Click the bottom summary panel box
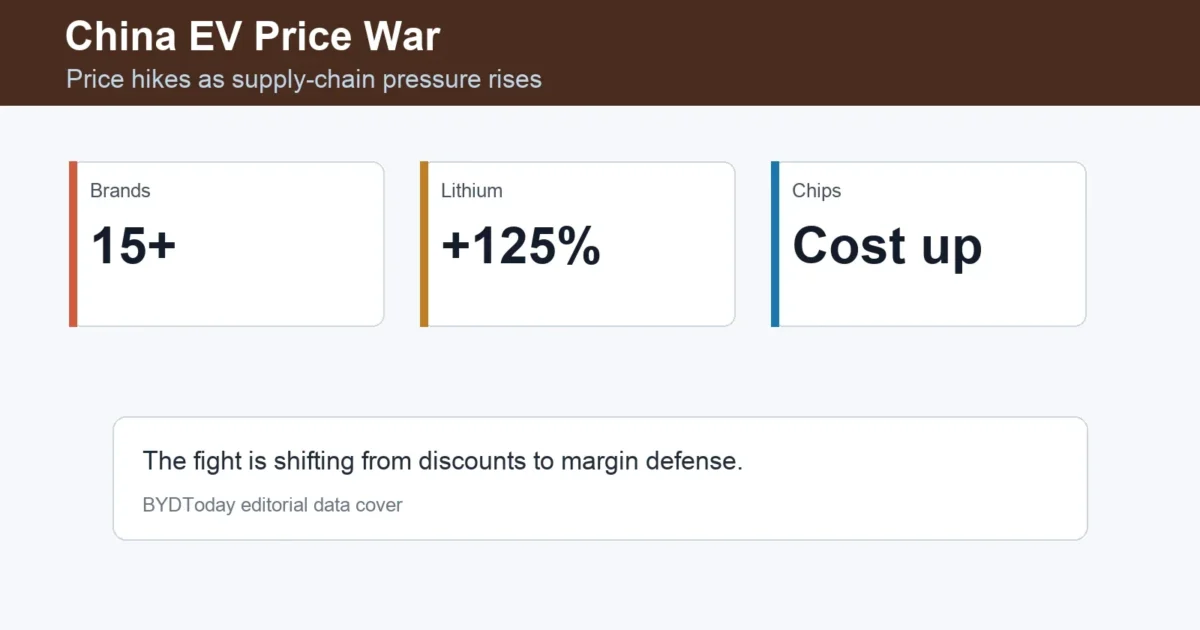The height and width of the screenshot is (630, 1200). click(x=600, y=479)
